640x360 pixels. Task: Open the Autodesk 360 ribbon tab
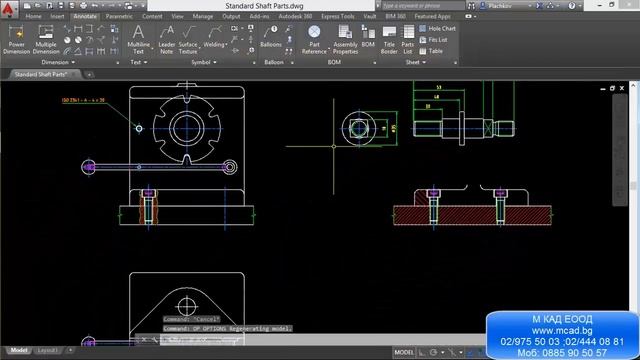[295, 16]
